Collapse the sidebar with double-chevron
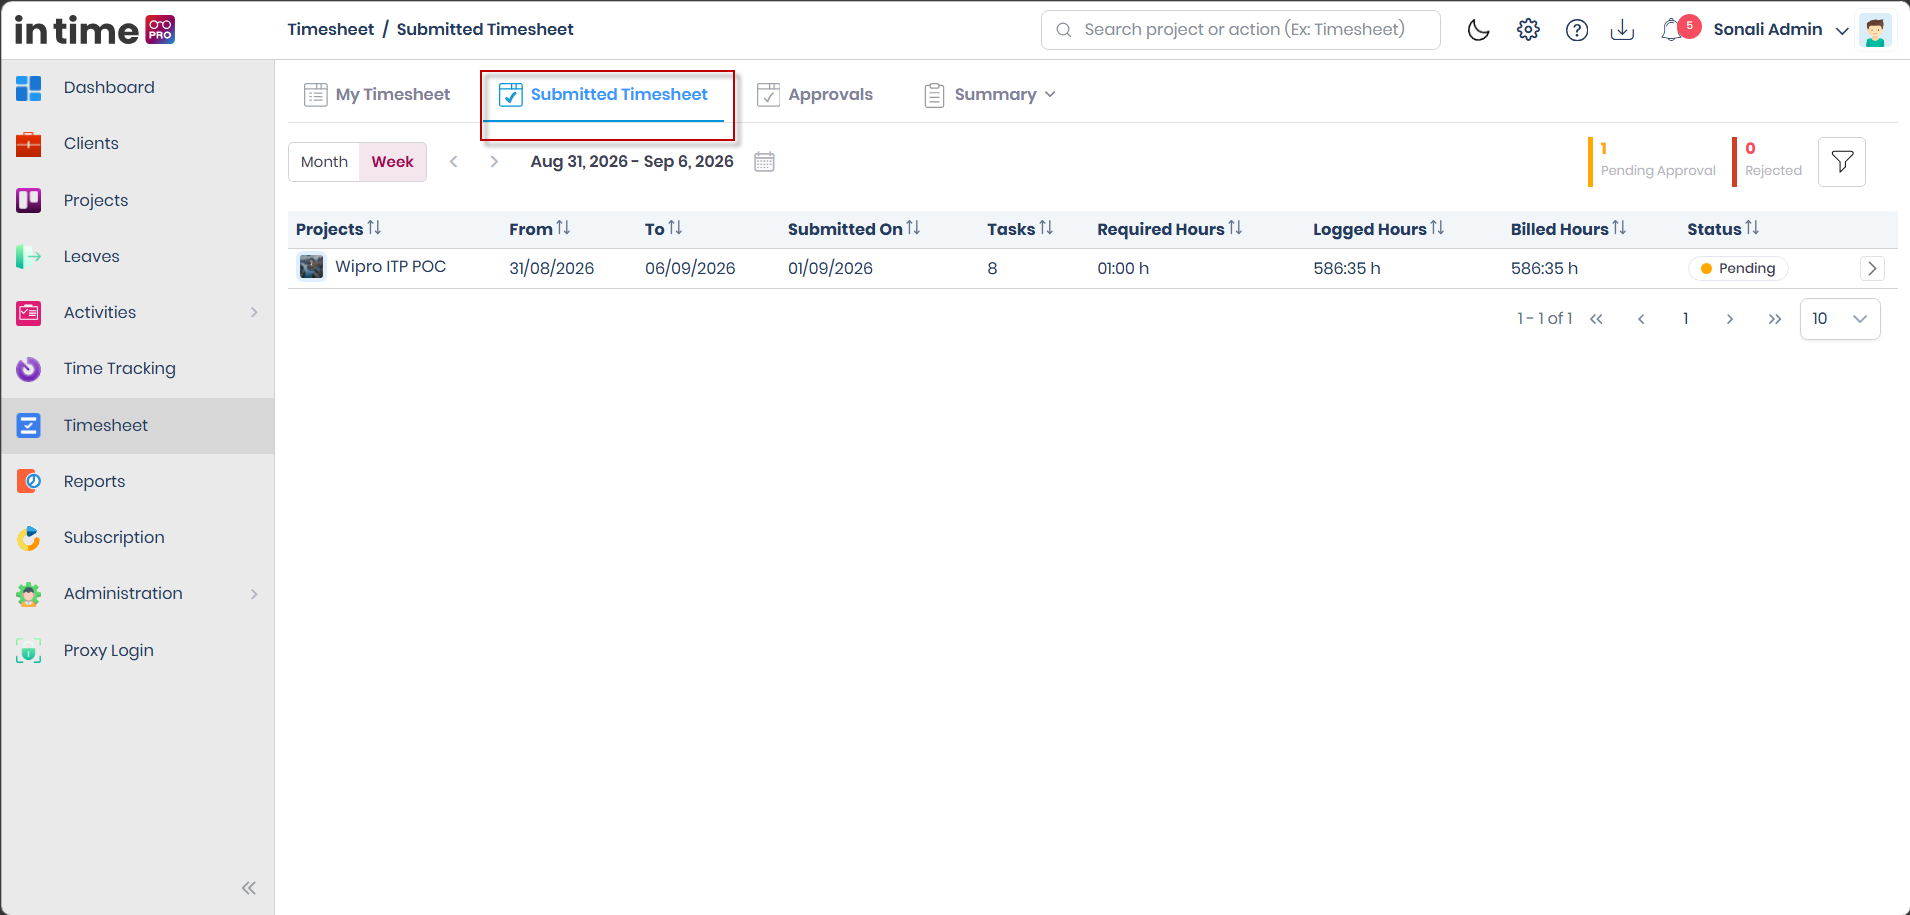Image resolution: width=1910 pixels, height=915 pixels. [249, 888]
